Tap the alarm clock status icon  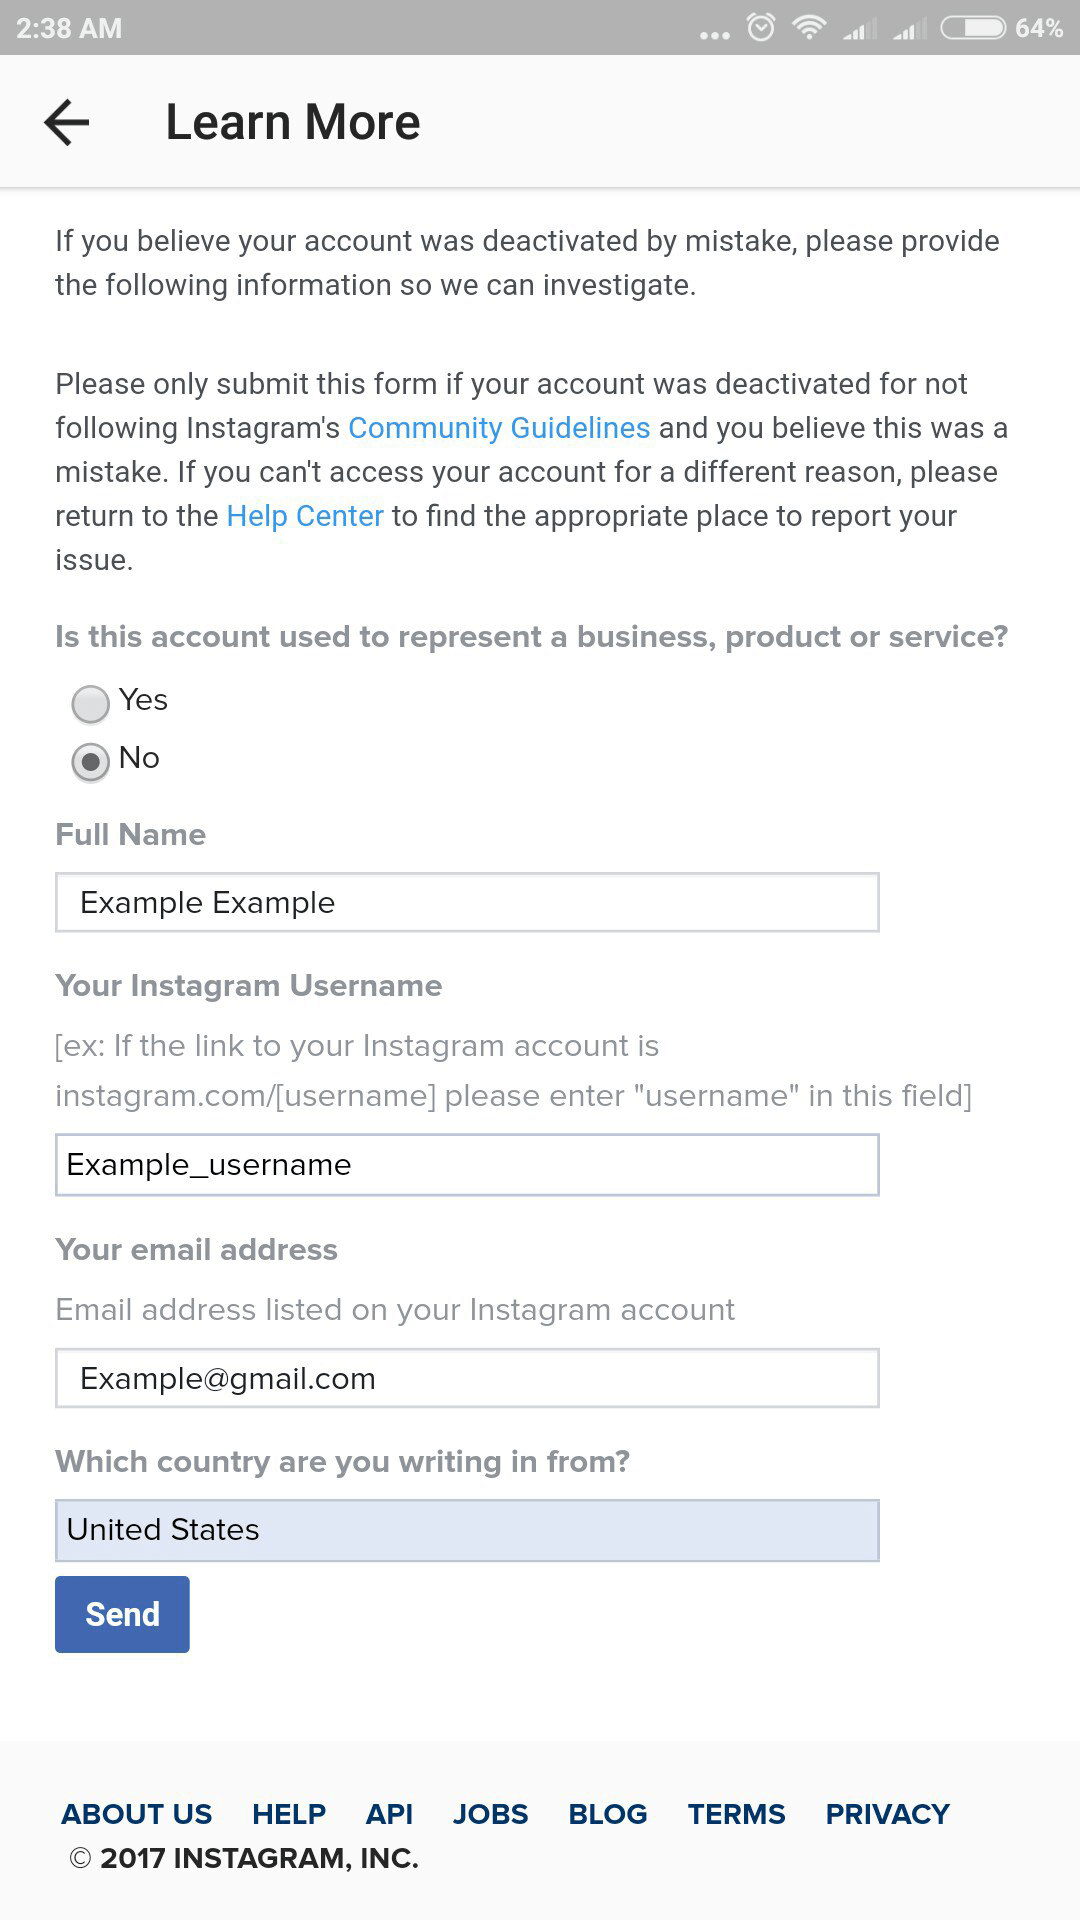coord(761,27)
